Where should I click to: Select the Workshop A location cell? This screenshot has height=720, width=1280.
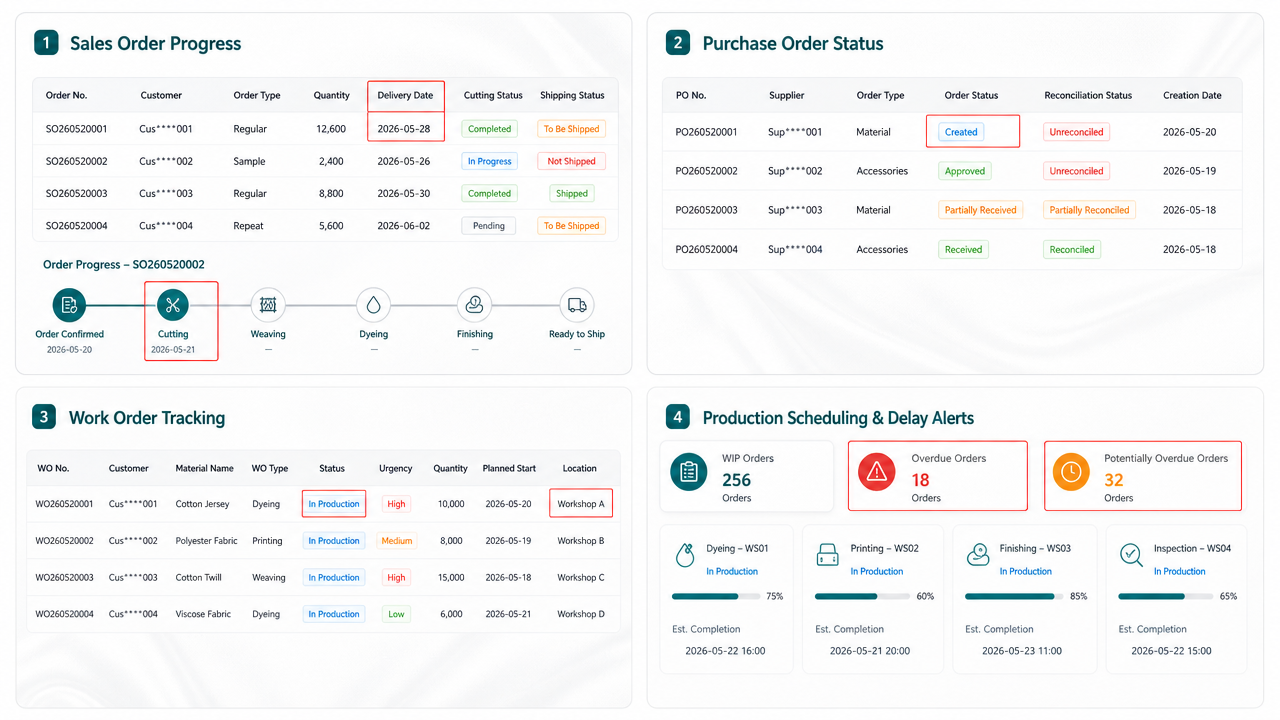pos(581,504)
